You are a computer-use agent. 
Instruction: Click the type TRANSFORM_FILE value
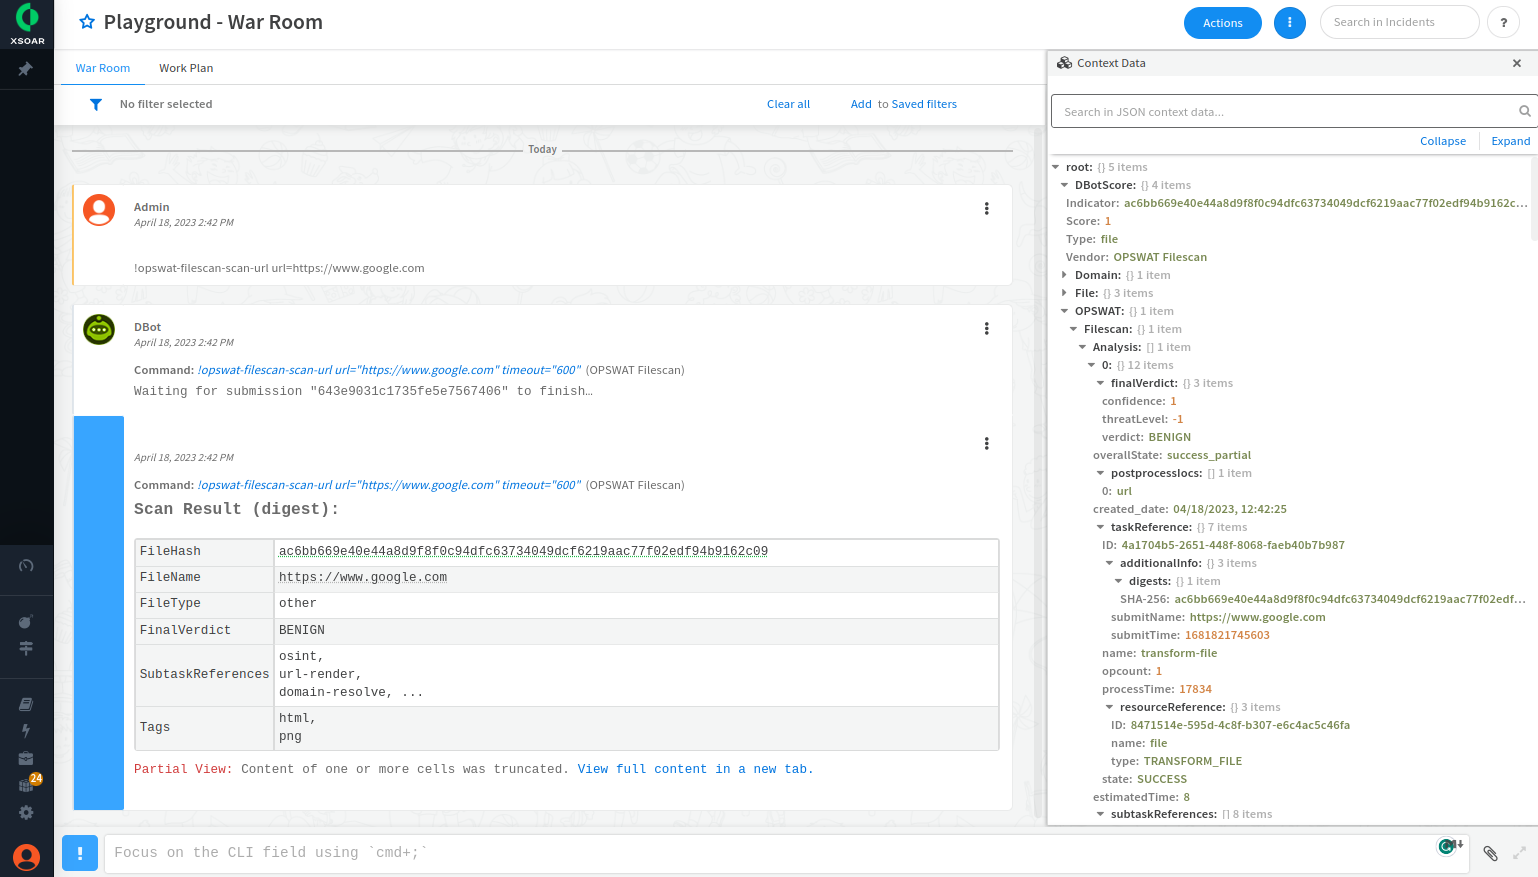(x=1193, y=761)
